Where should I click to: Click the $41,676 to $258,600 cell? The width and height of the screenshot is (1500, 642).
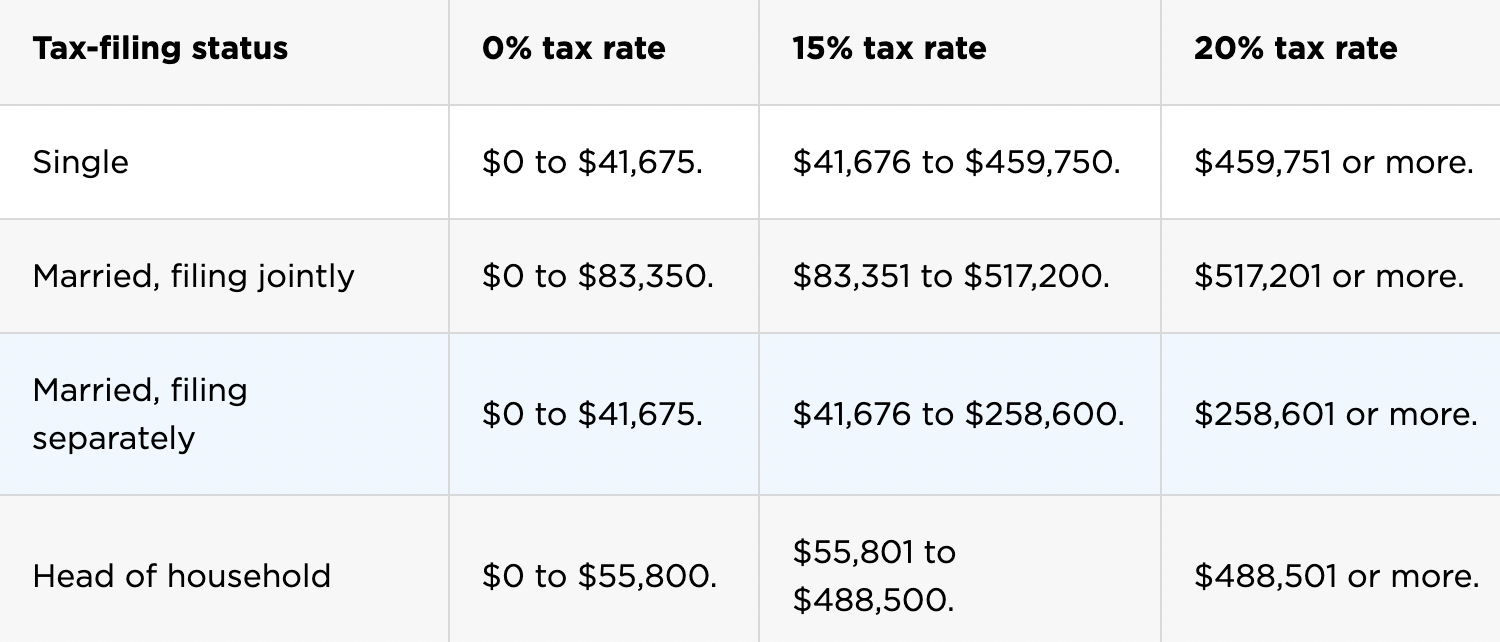[959, 414]
